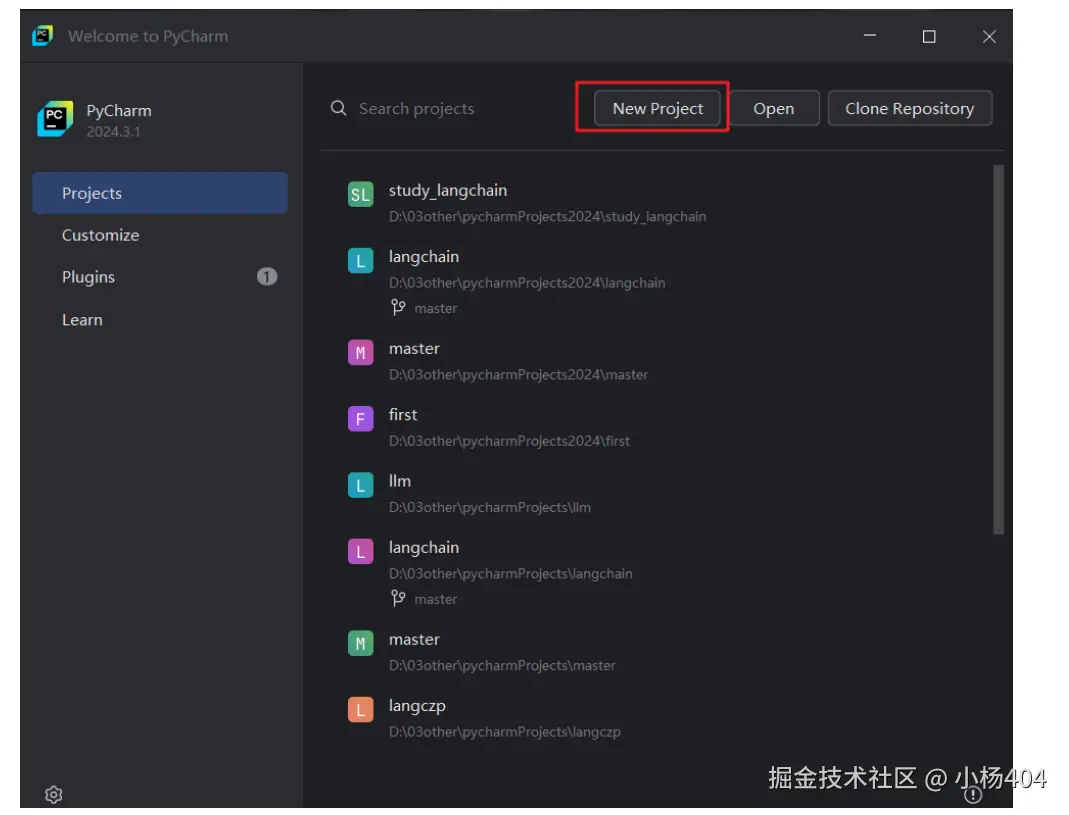The height and width of the screenshot is (815, 1069).
Task: Click the search magnifier icon
Action: pos(339,108)
